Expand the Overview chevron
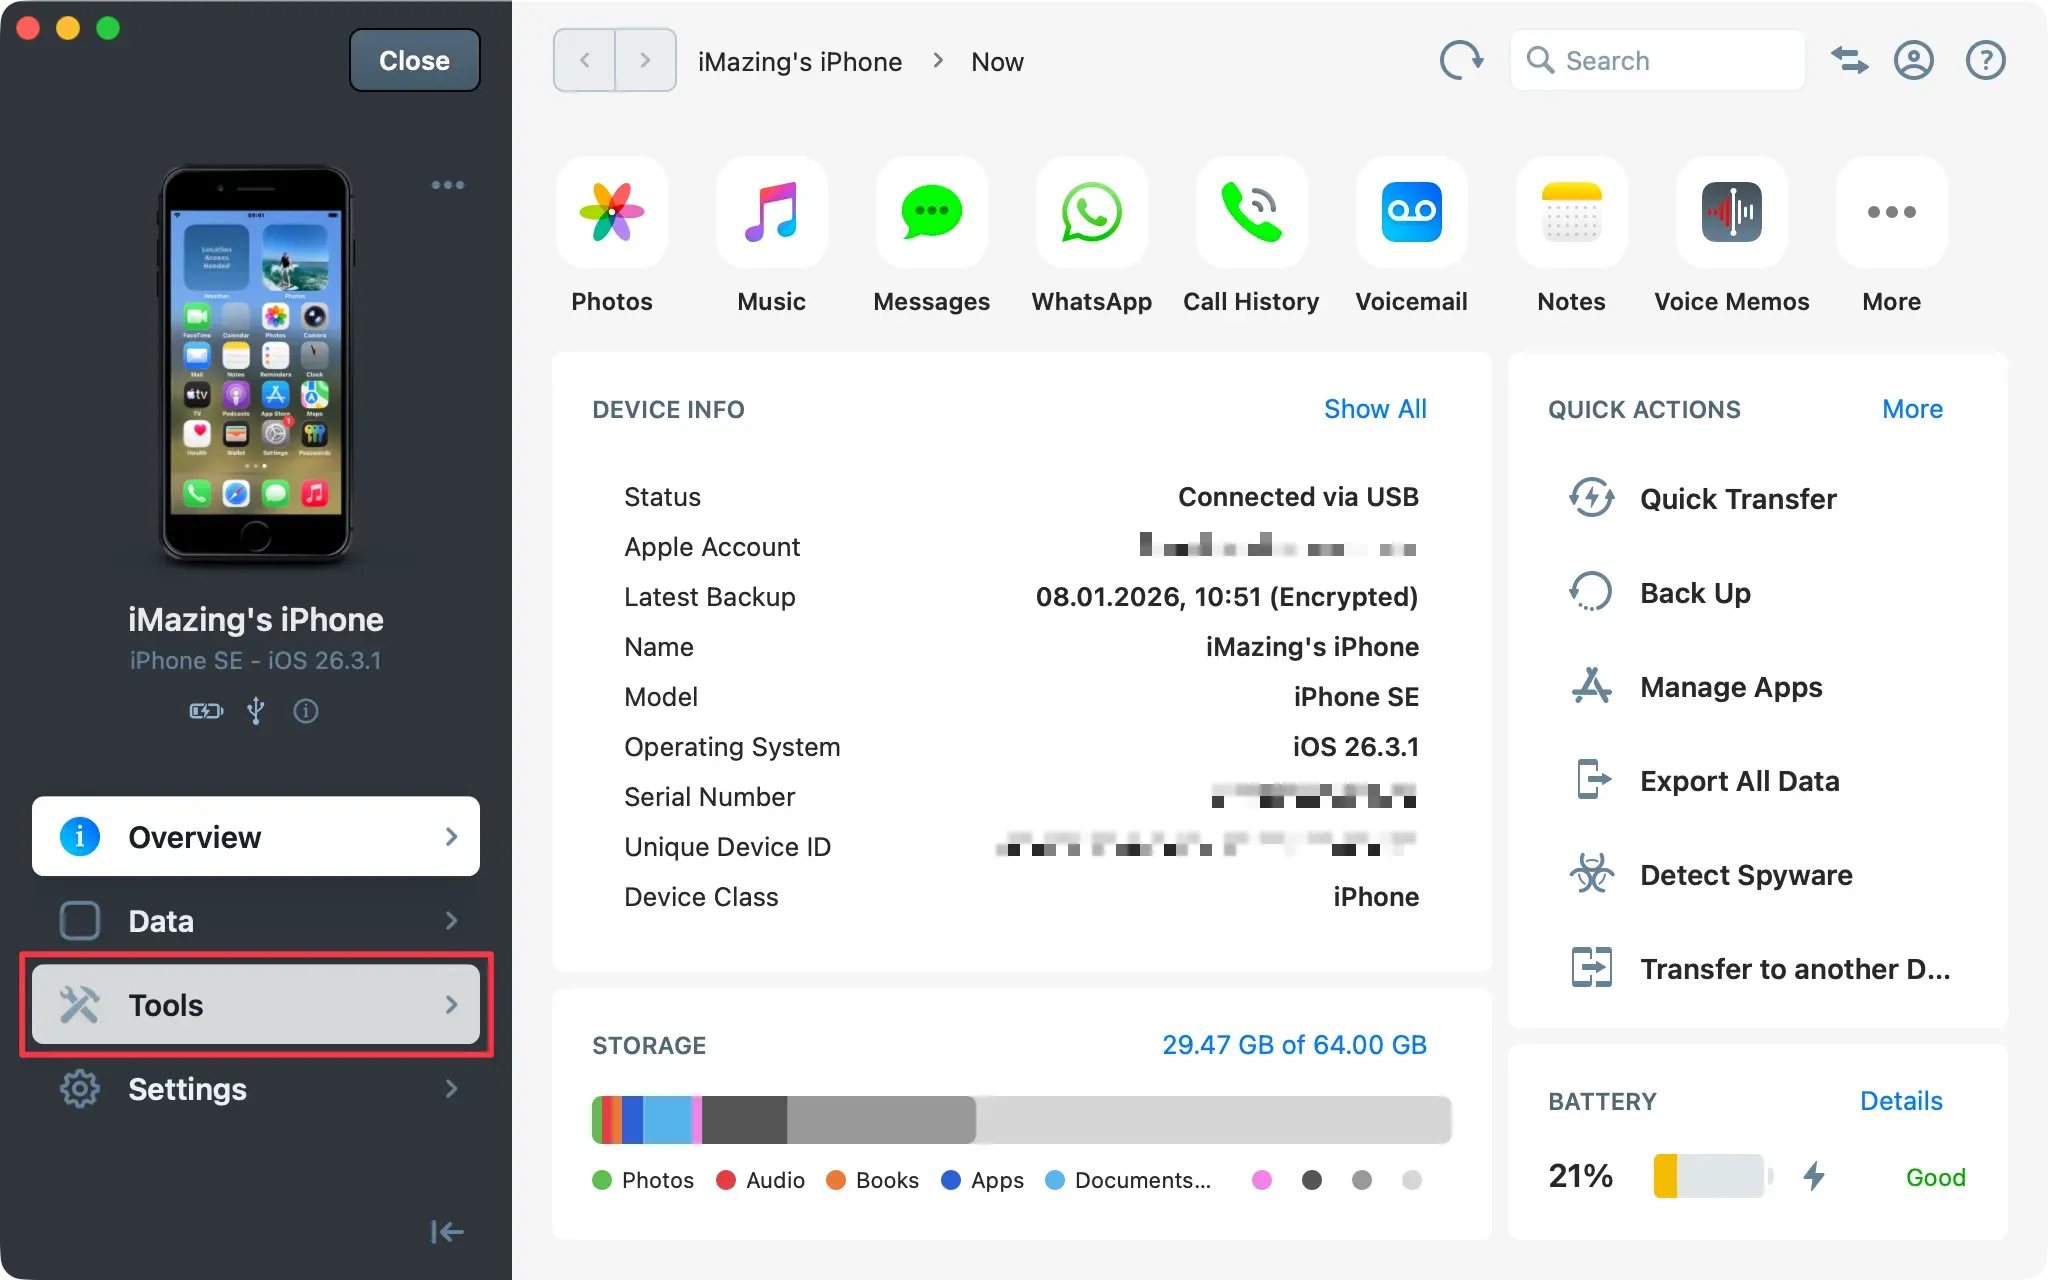This screenshot has height=1280, width=2048. 452,836
